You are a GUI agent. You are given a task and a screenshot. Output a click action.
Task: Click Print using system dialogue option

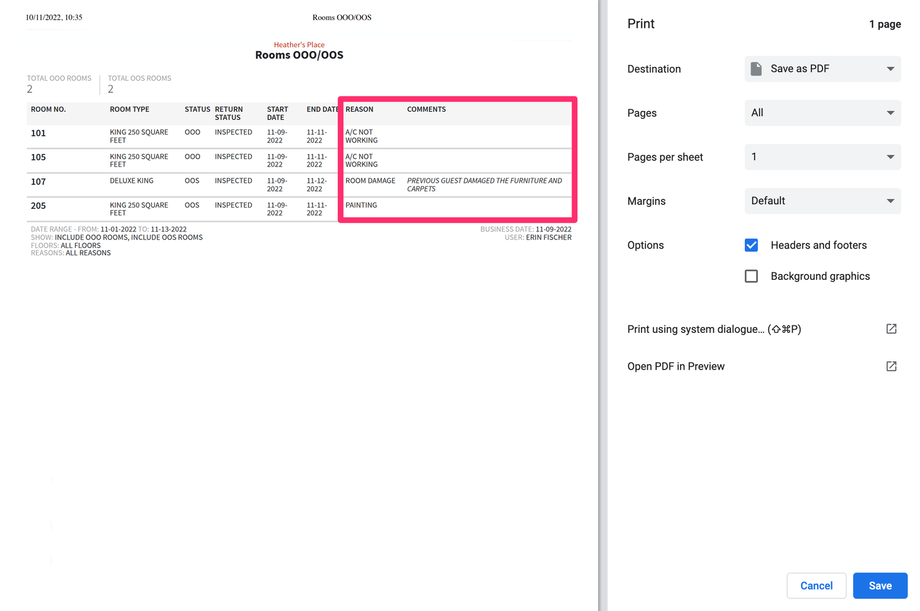click(x=714, y=329)
